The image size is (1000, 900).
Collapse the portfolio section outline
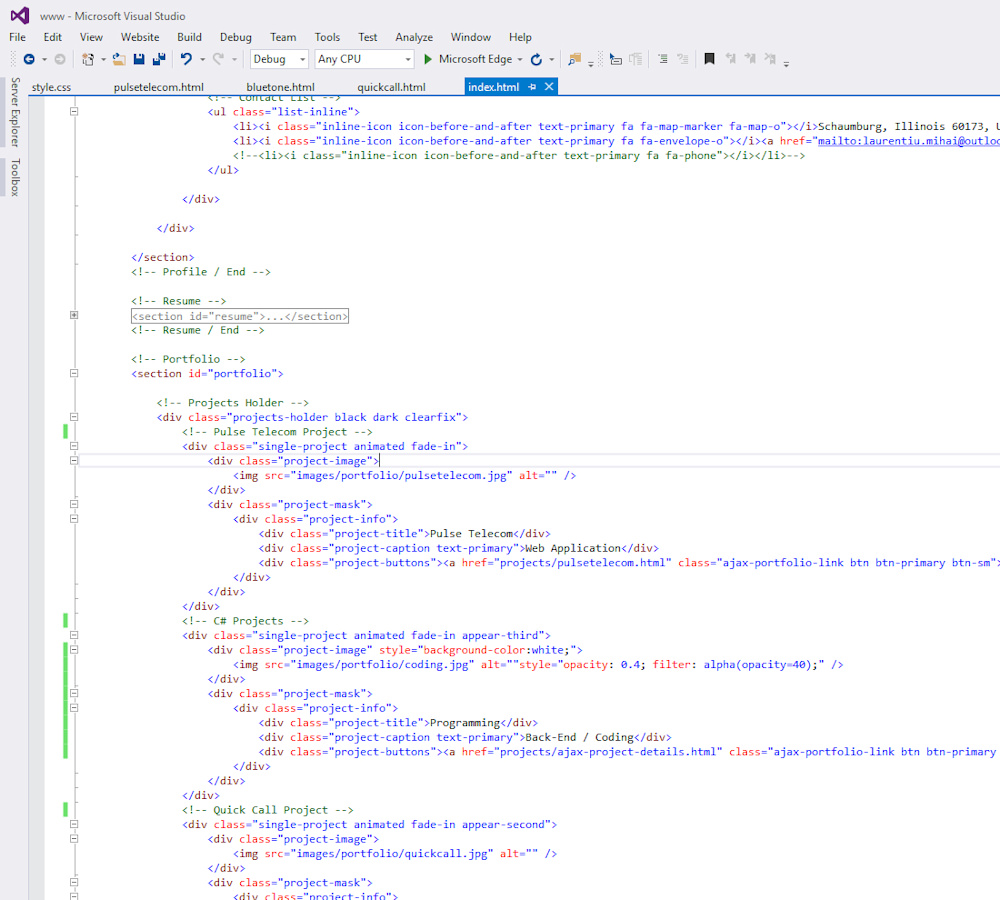pos(74,374)
